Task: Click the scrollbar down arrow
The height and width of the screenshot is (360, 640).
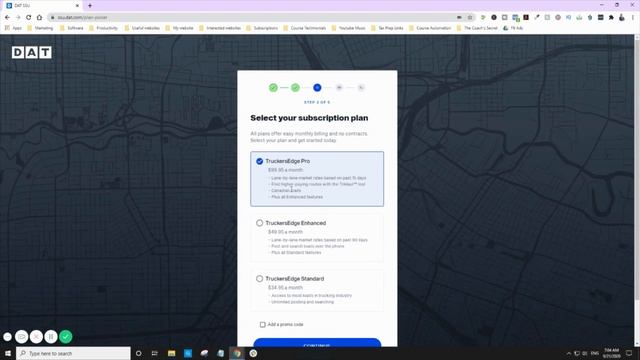Action: (x=637, y=344)
